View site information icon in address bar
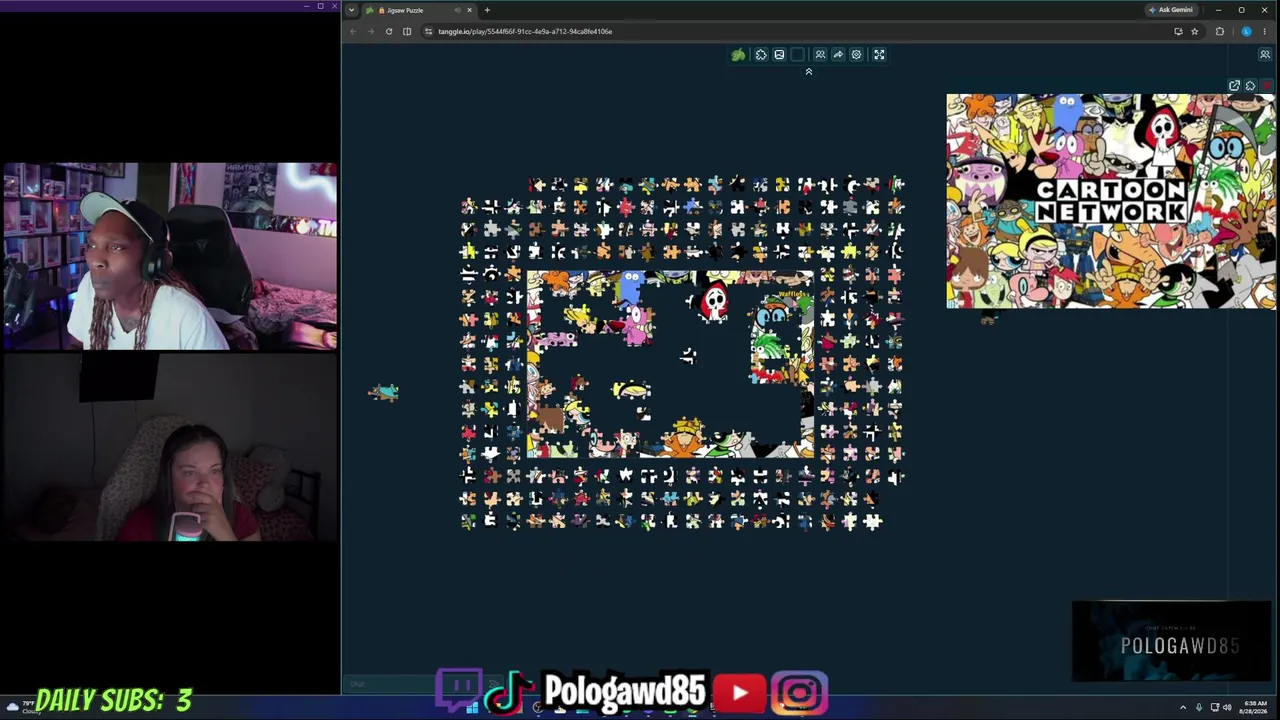 pyautogui.click(x=429, y=31)
